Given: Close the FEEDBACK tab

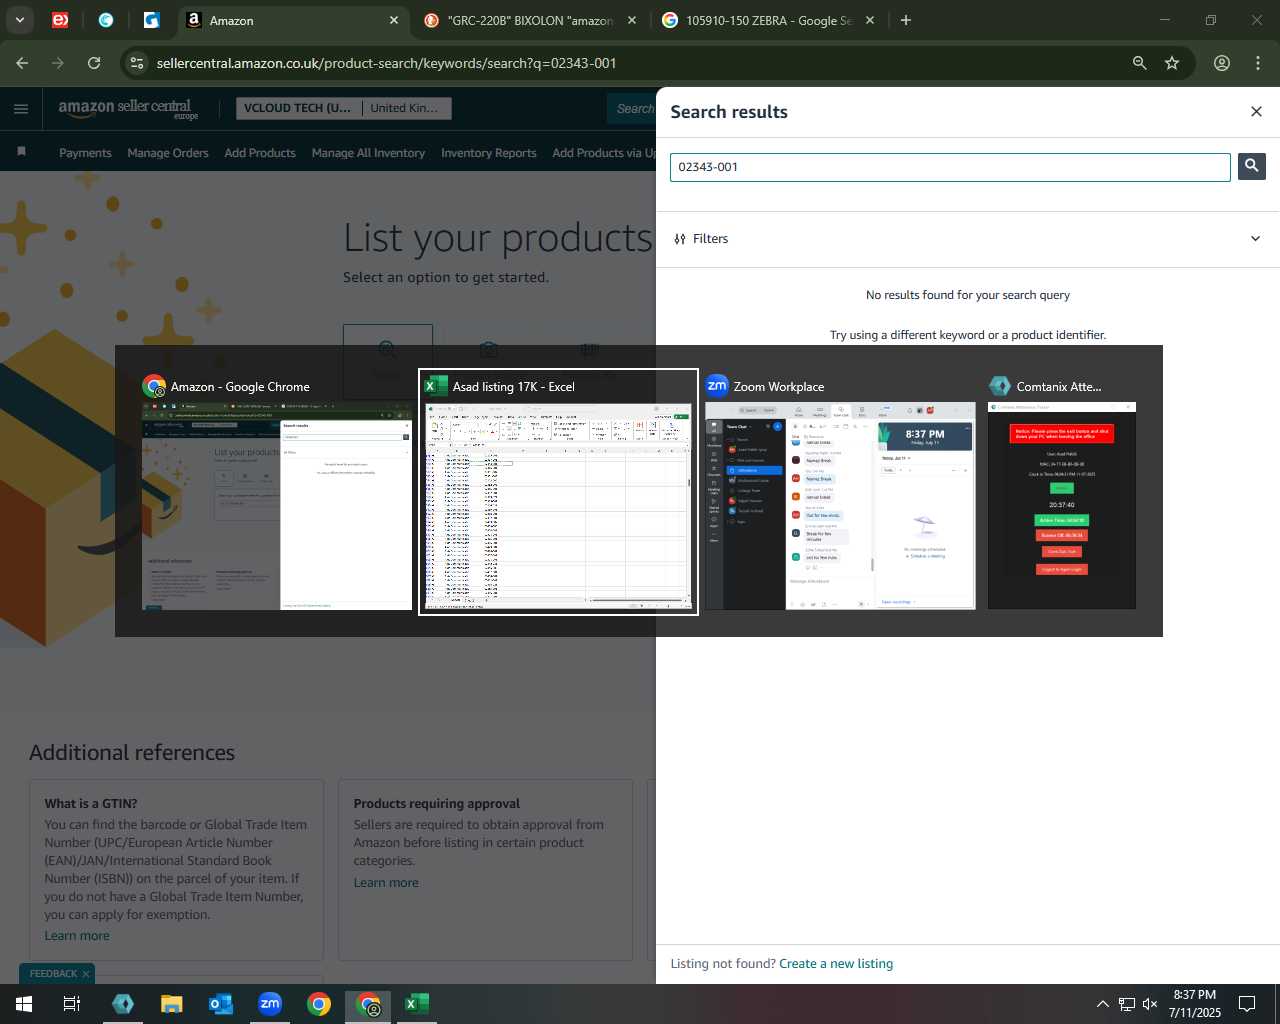Looking at the screenshot, I should click(86, 974).
